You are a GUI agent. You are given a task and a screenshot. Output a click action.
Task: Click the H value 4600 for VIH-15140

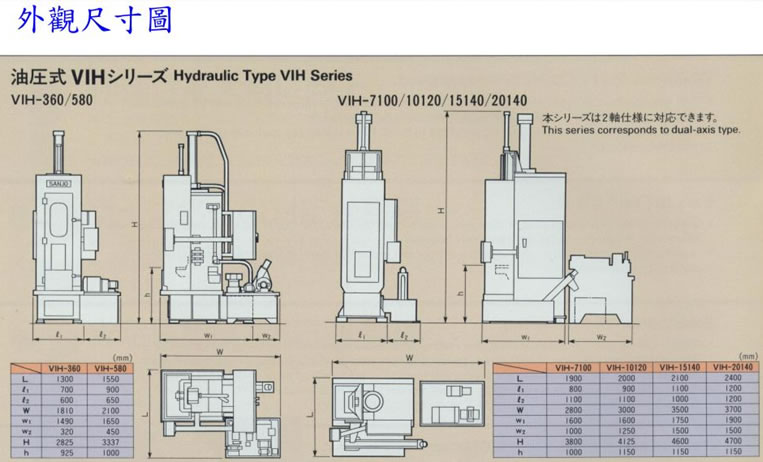(x=679, y=441)
